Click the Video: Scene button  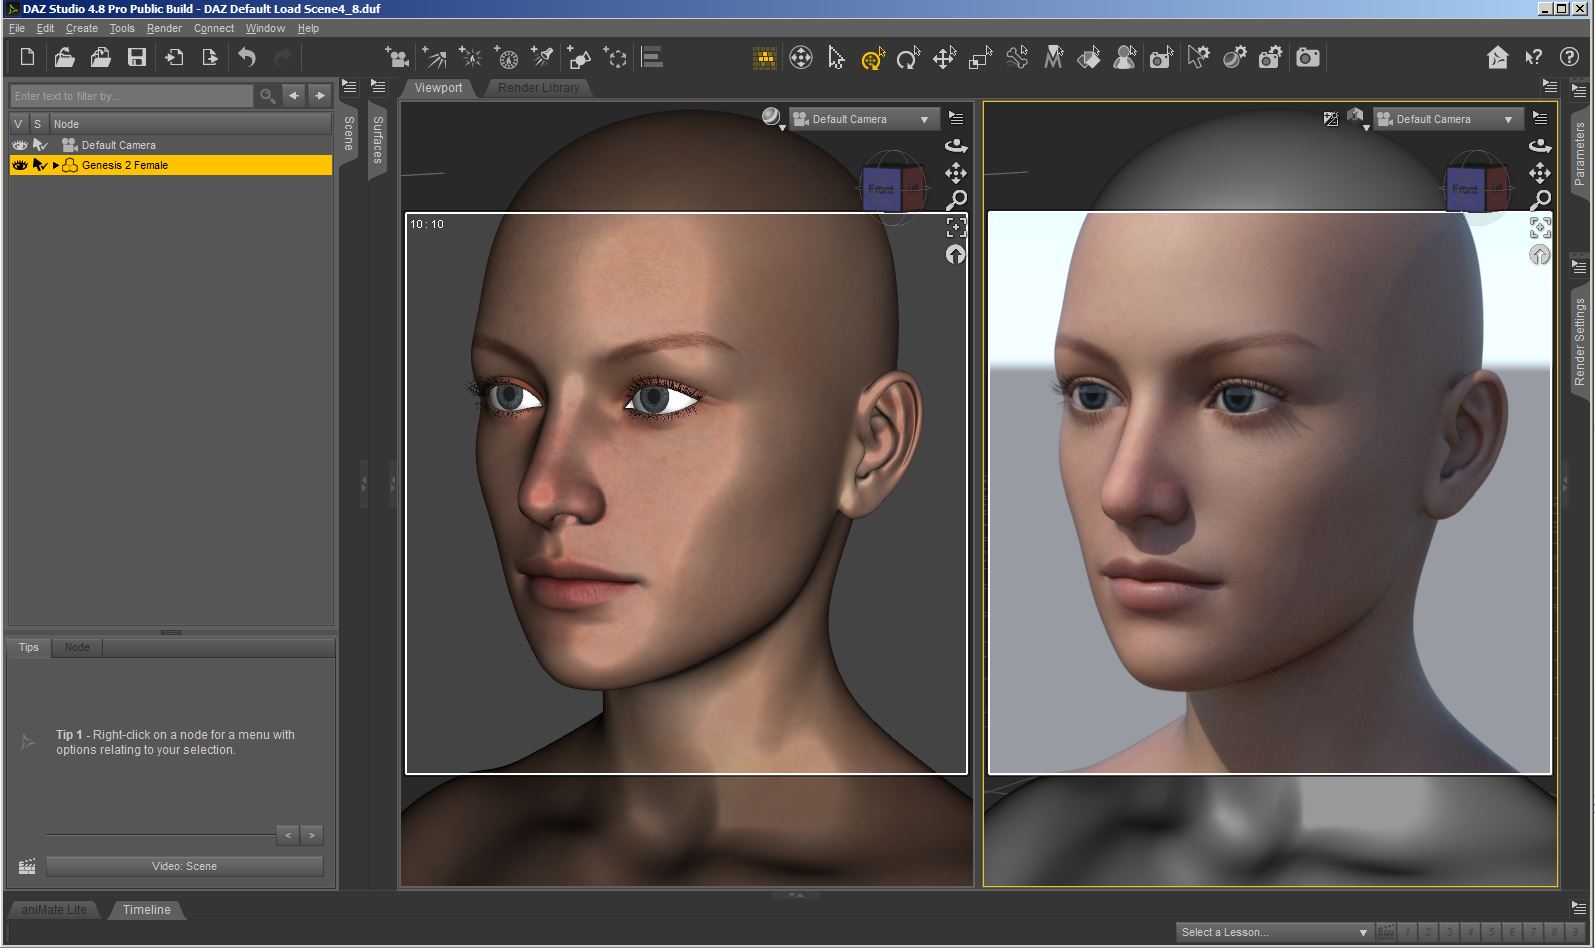(185, 866)
